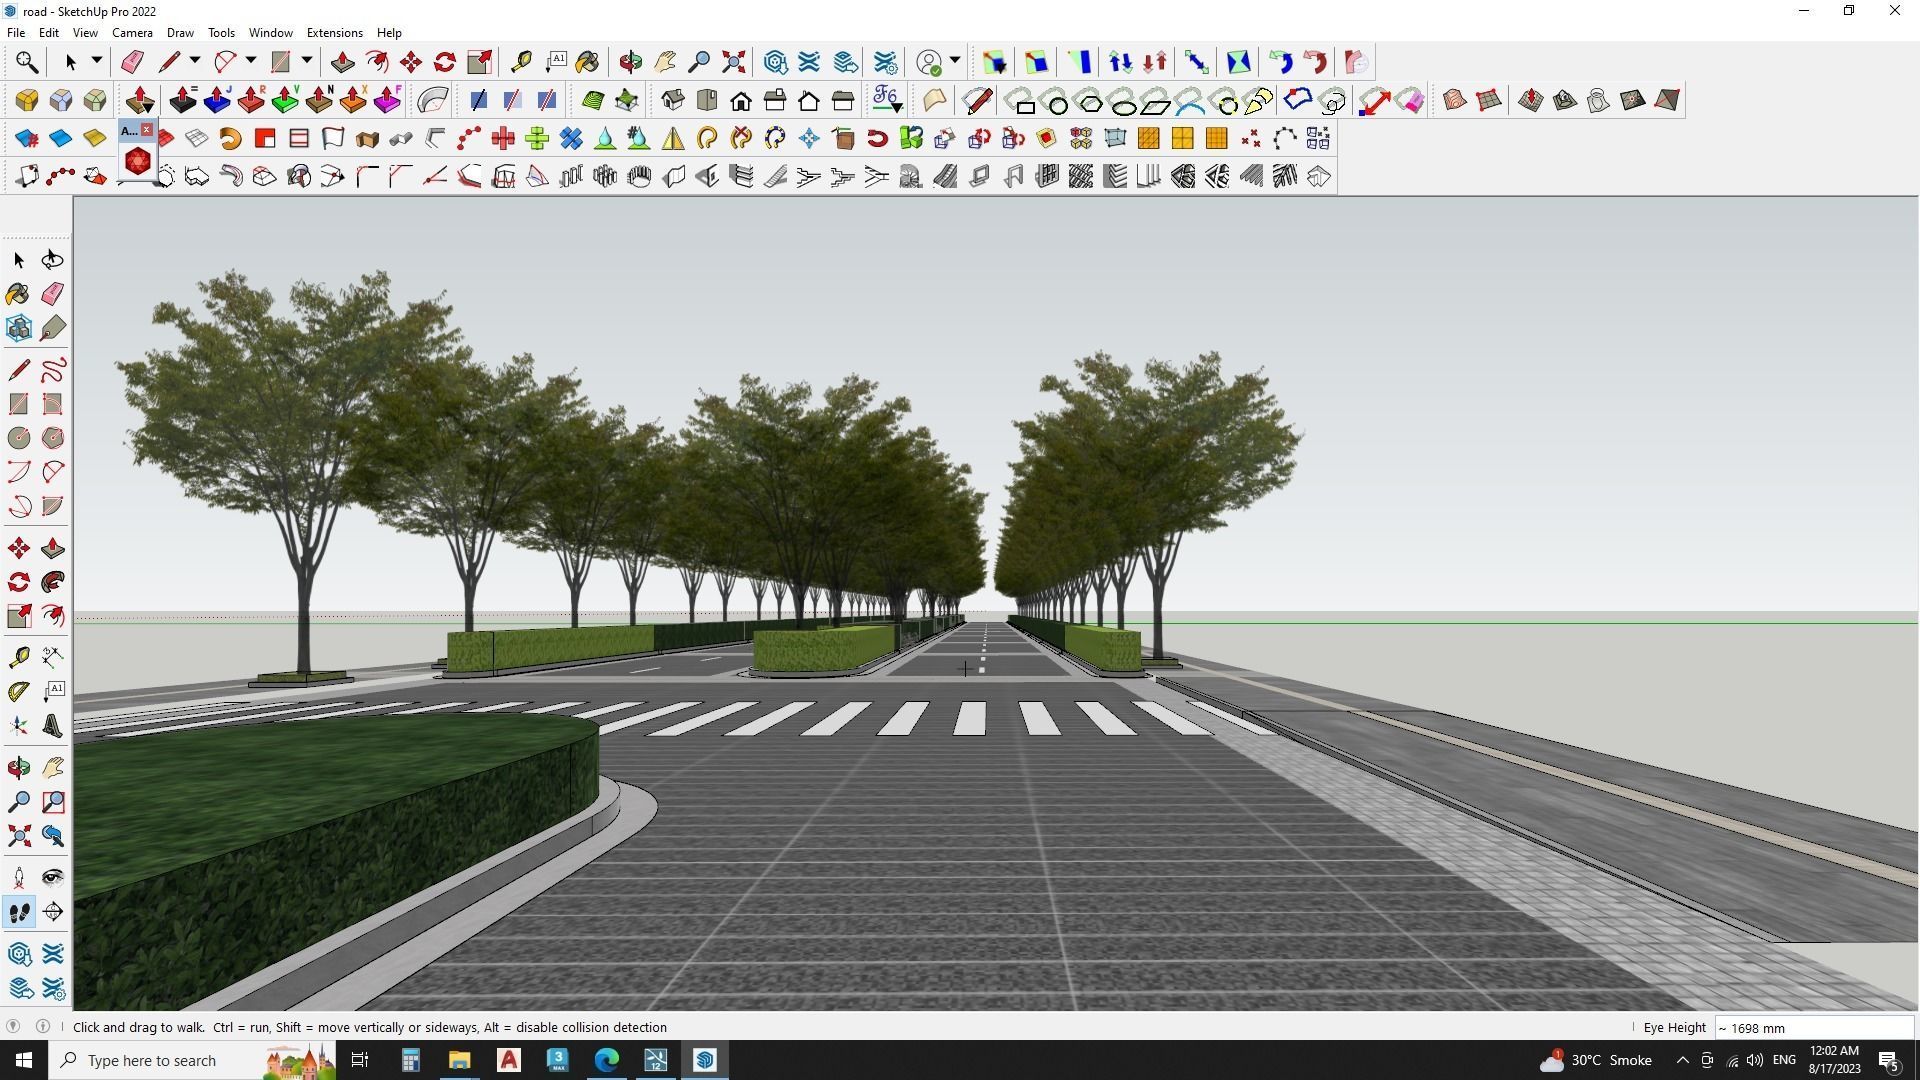The image size is (1920, 1080).
Task: Open the Help menu
Action: [389, 33]
